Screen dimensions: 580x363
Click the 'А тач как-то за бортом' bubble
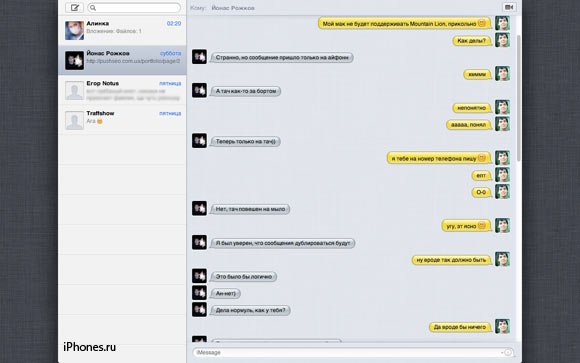246,91
